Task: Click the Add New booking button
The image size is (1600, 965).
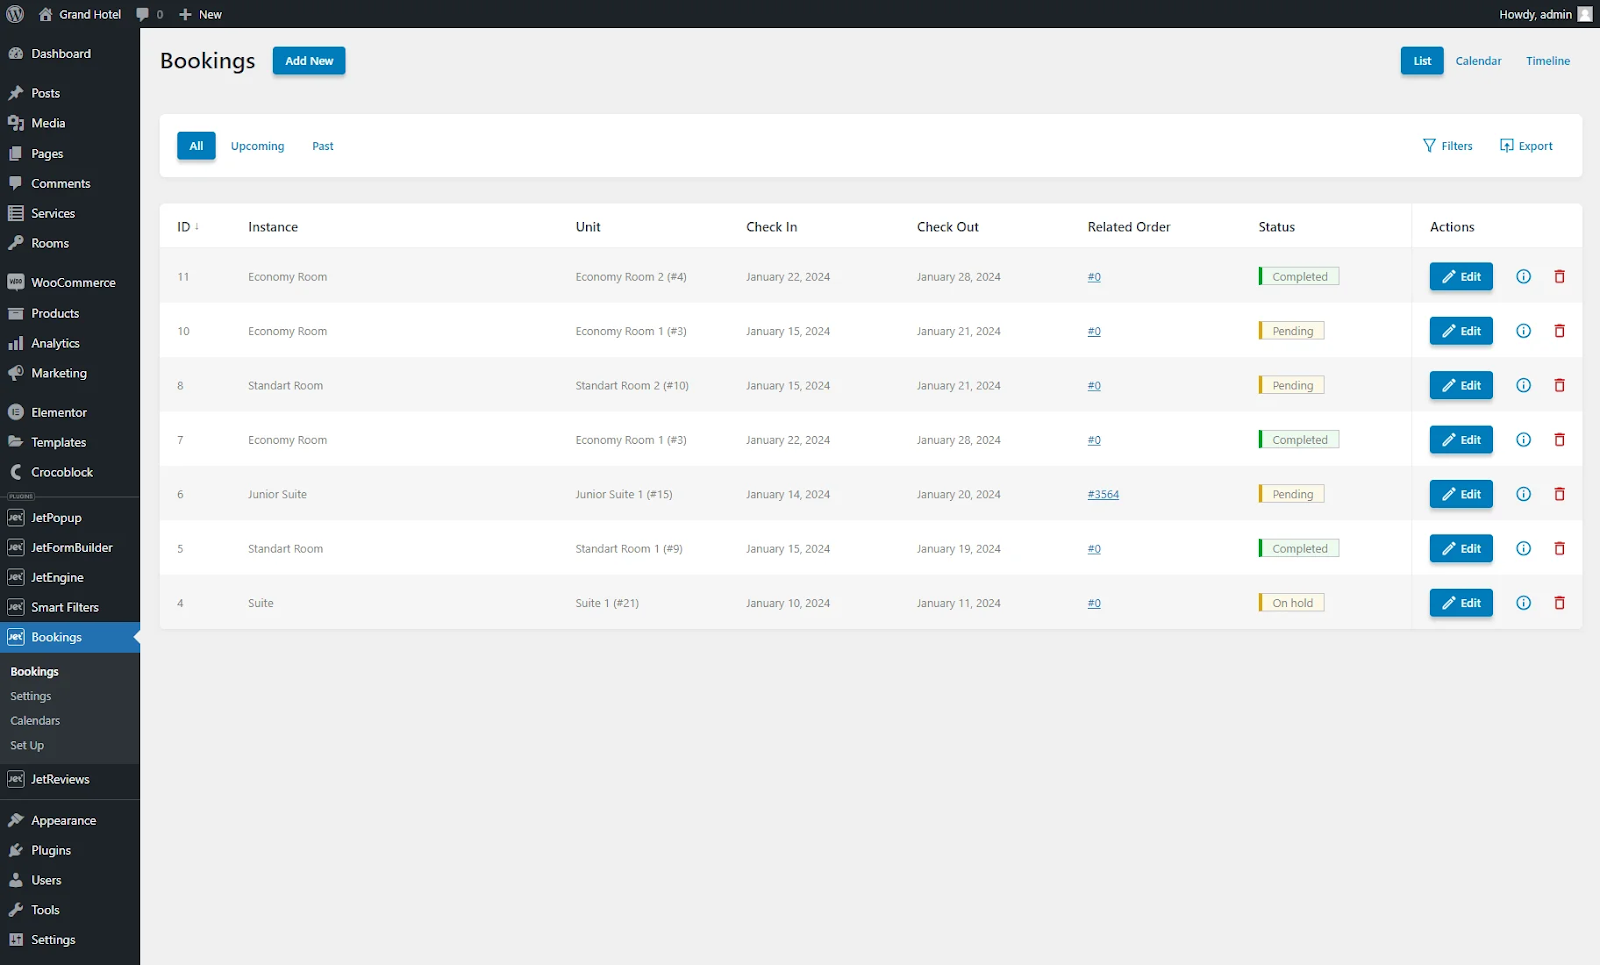Action: point(309,61)
